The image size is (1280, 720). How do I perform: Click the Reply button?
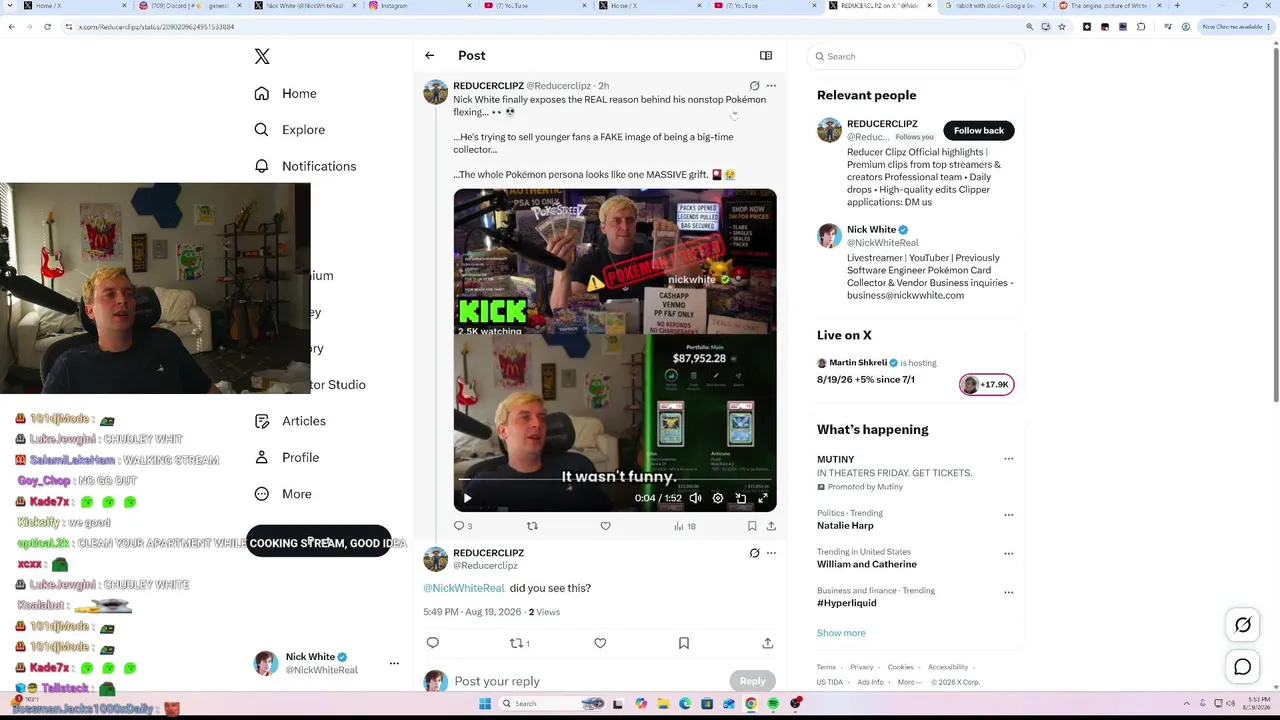(x=752, y=681)
